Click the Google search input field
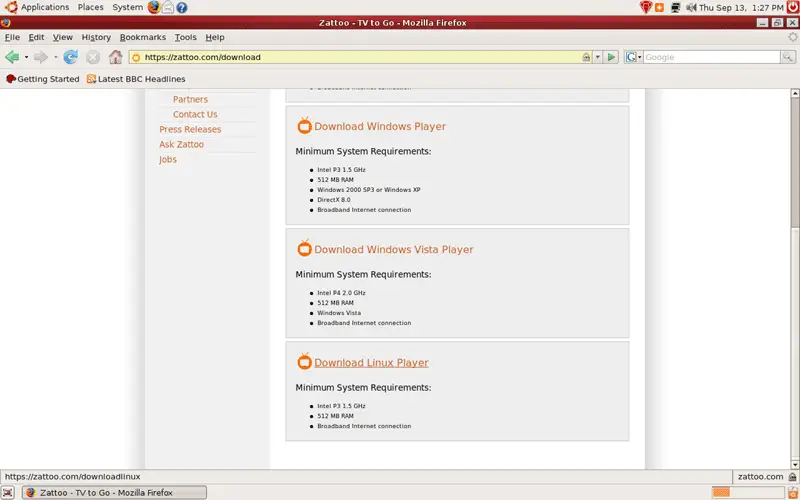Screen dimensions: 800x500 coord(711,57)
